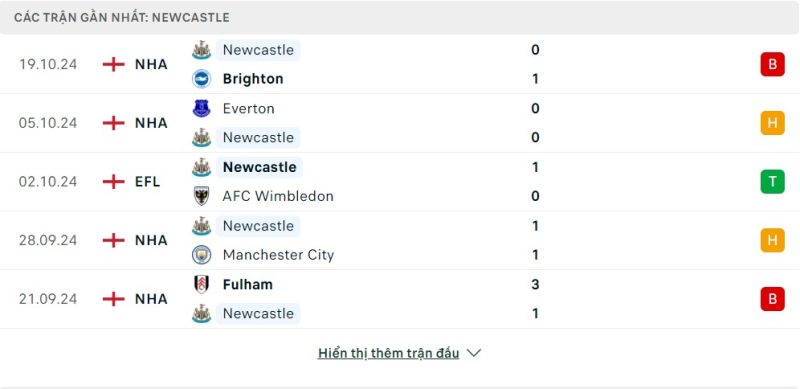The width and height of the screenshot is (800, 389).
Task: Click green T result badge
Action: coord(772,182)
